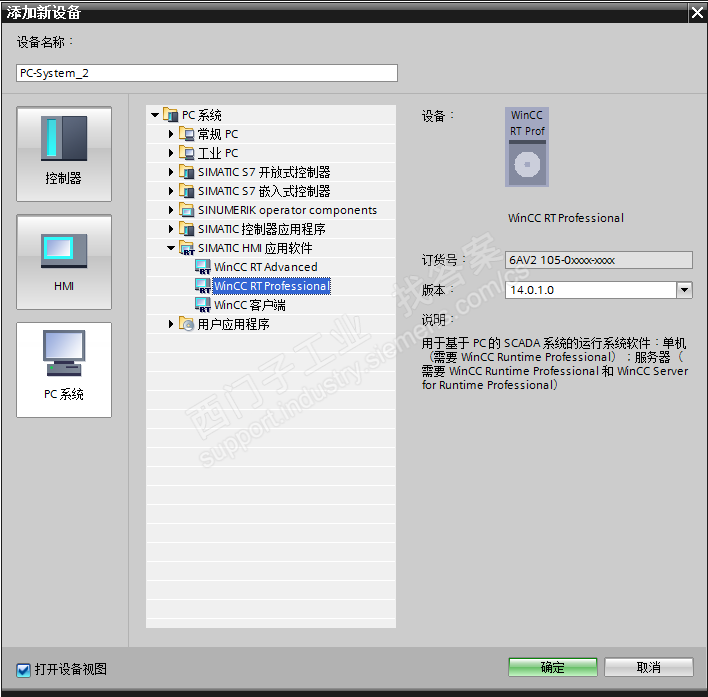The height and width of the screenshot is (697, 708).
Task: Click the WinCC RT Advanced item icon
Action: [x=203, y=267]
